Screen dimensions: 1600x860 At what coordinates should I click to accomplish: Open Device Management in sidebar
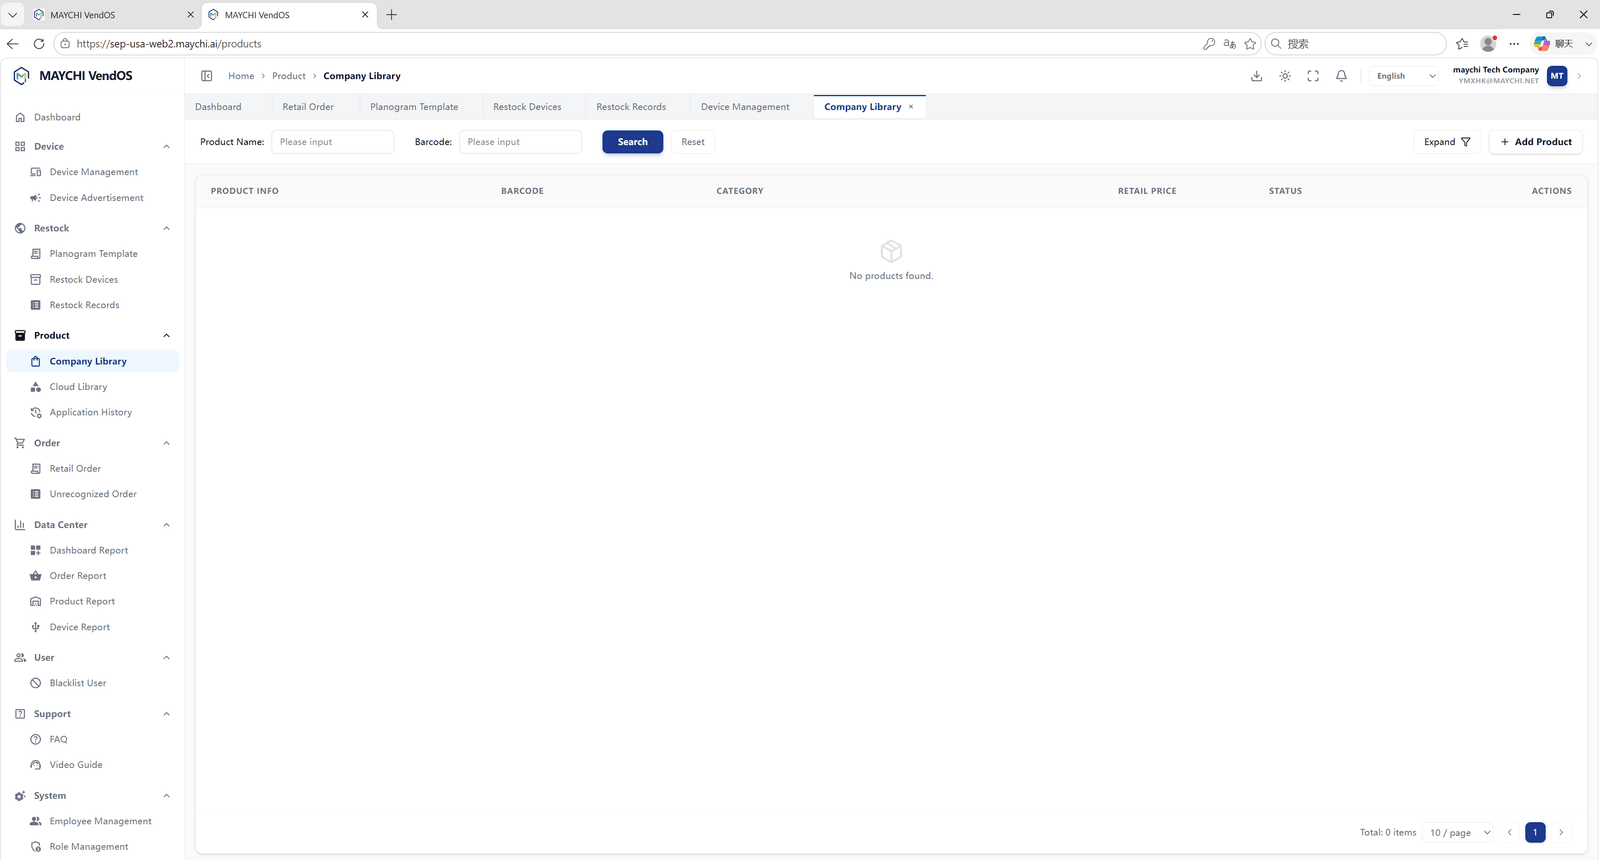click(92, 172)
